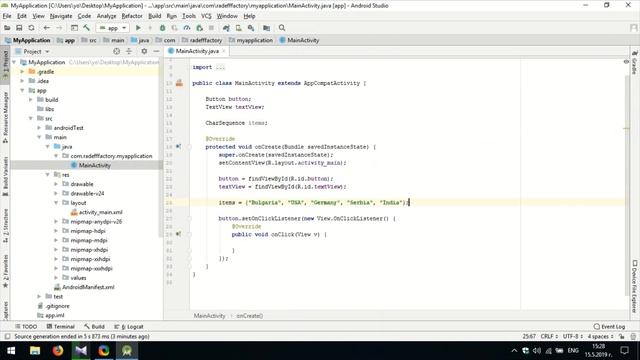Image resolution: width=640 pixels, height=360 pixels.
Task: Open the Build tool window
Action: pos(94,327)
